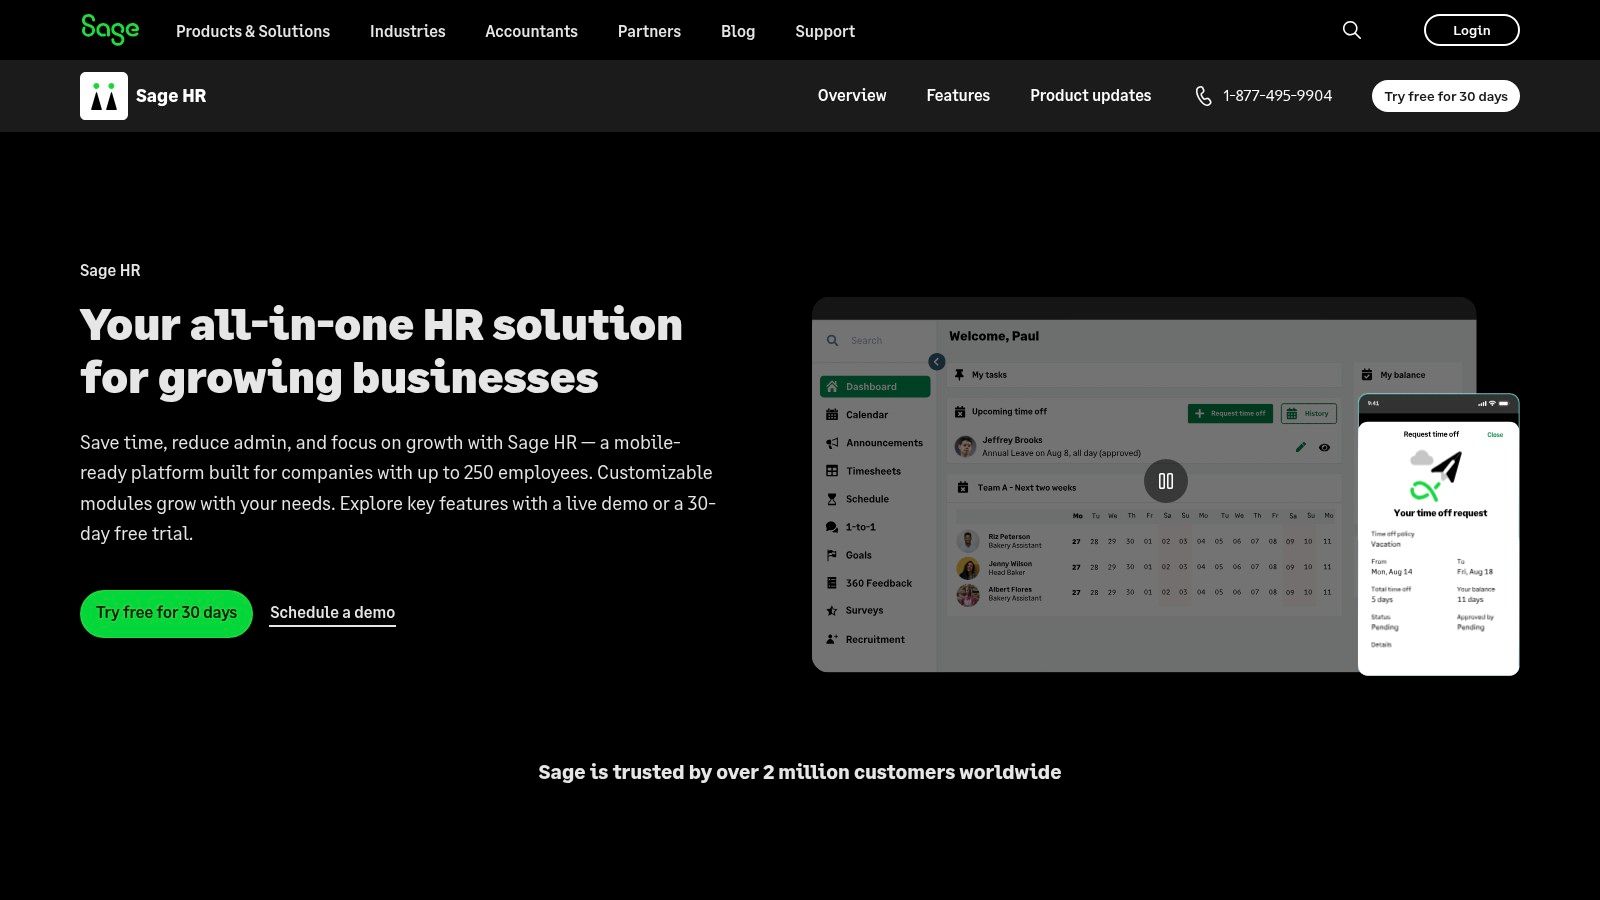
Task: Click 360 Feedback in demo sidebar
Action: (x=869, y=583)
